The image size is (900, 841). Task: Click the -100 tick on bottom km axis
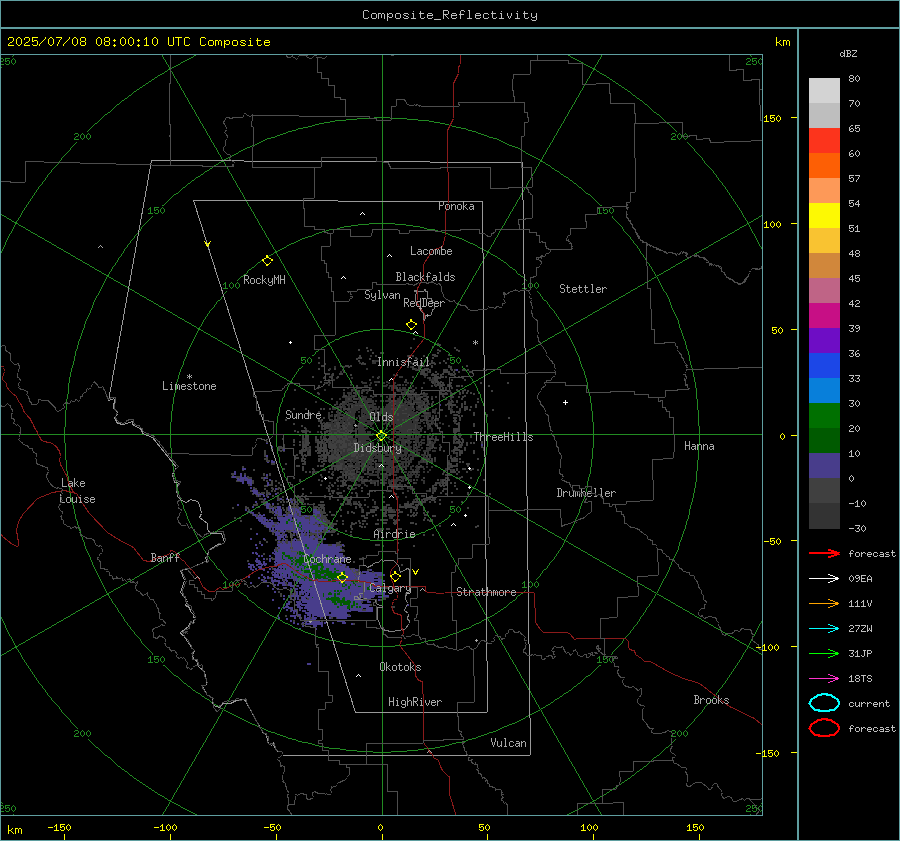165,828
